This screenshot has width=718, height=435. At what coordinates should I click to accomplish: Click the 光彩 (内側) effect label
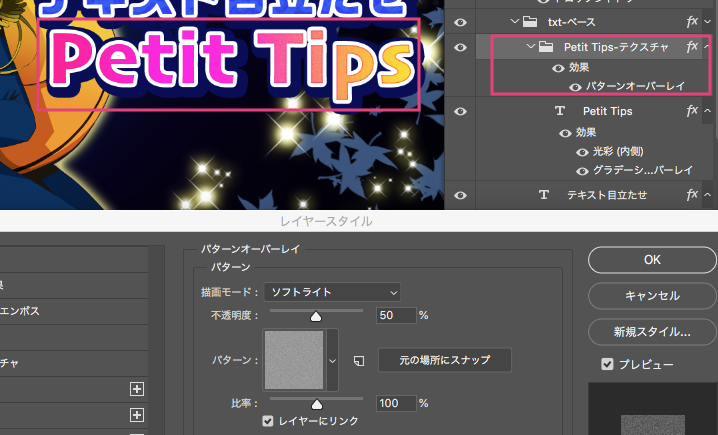coord(618,152)
